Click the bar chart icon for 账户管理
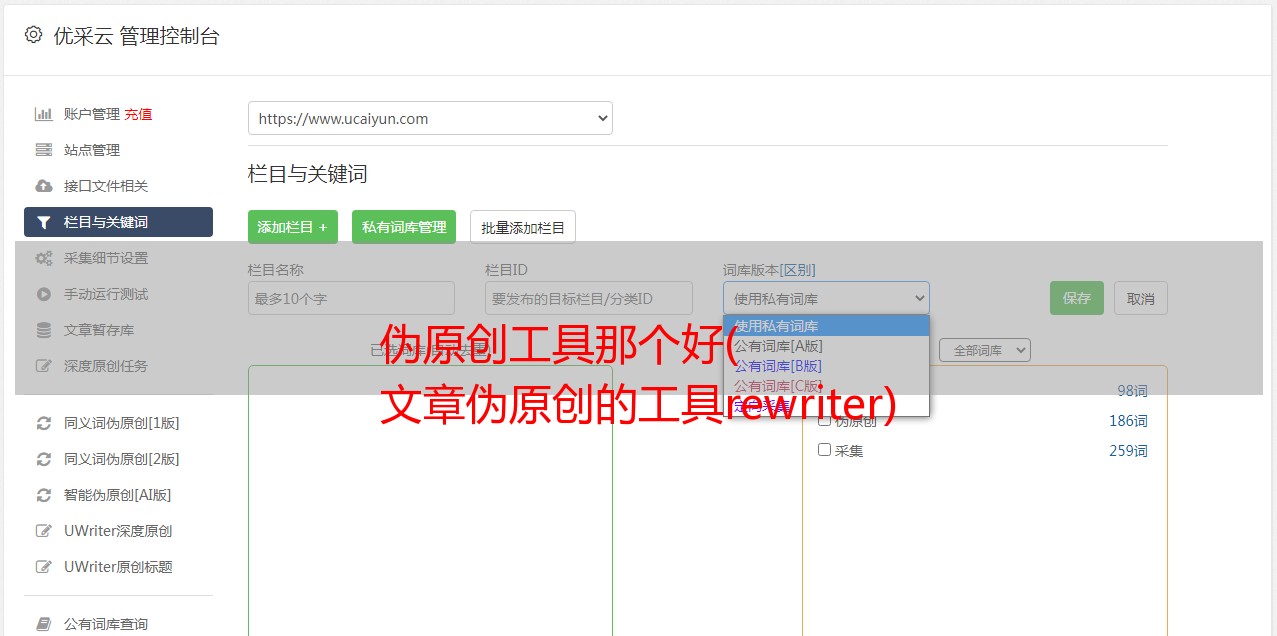Image resolution: width=1277 pixels, height=636 pixels. [44, 114]
